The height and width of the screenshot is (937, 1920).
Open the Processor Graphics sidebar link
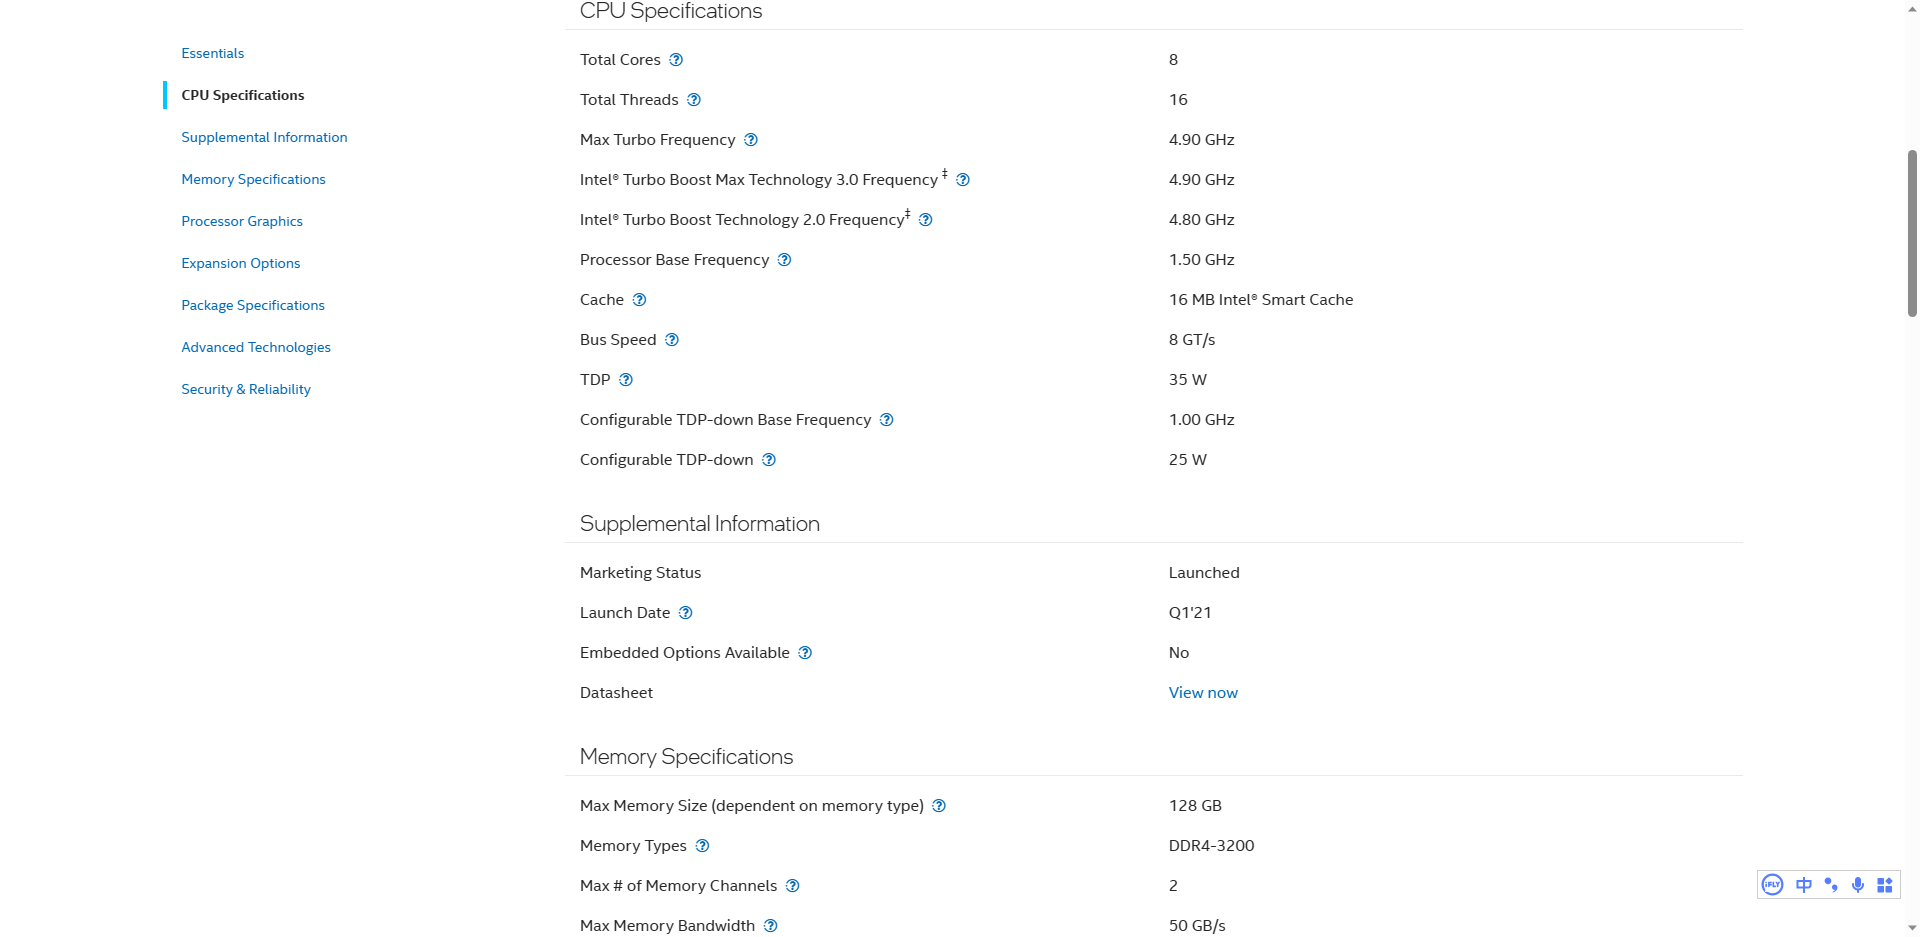pos(242,221)
